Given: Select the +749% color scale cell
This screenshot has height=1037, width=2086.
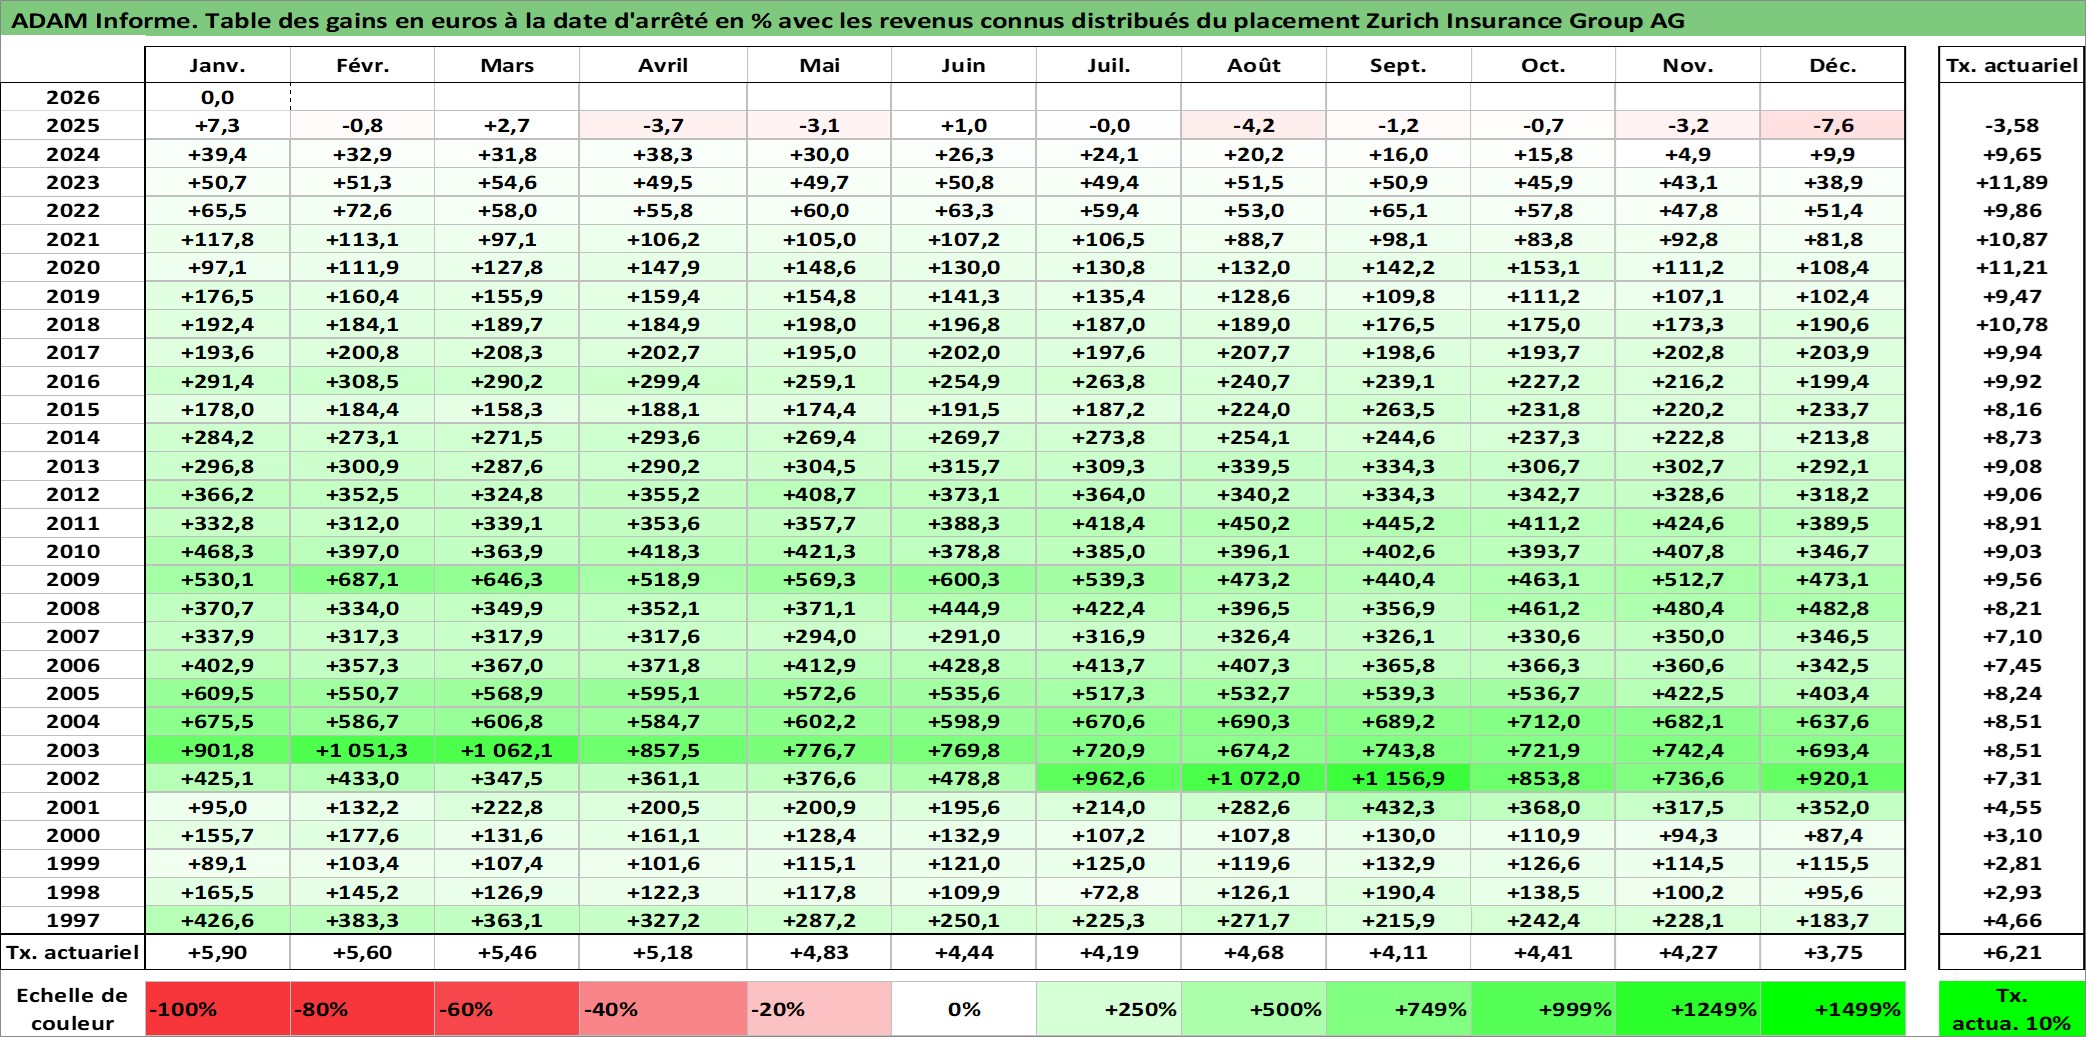Looking at the screenshot, I should 1398,1009.
